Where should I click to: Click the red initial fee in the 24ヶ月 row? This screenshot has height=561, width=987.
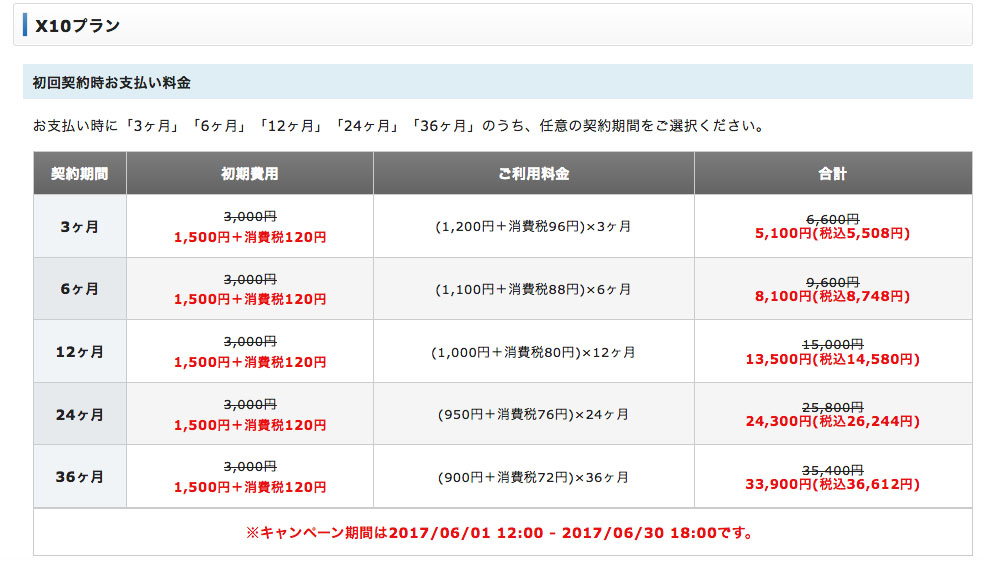(250, 425)
